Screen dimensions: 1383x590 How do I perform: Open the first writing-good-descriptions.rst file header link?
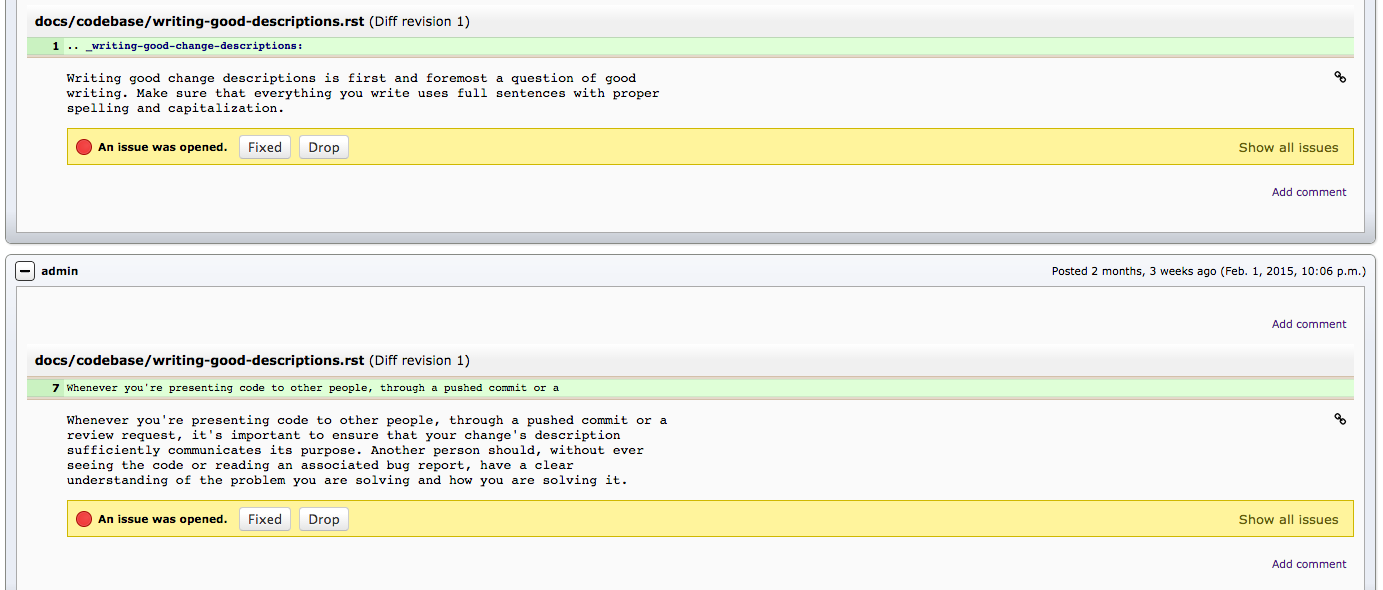tap(199, 21)
